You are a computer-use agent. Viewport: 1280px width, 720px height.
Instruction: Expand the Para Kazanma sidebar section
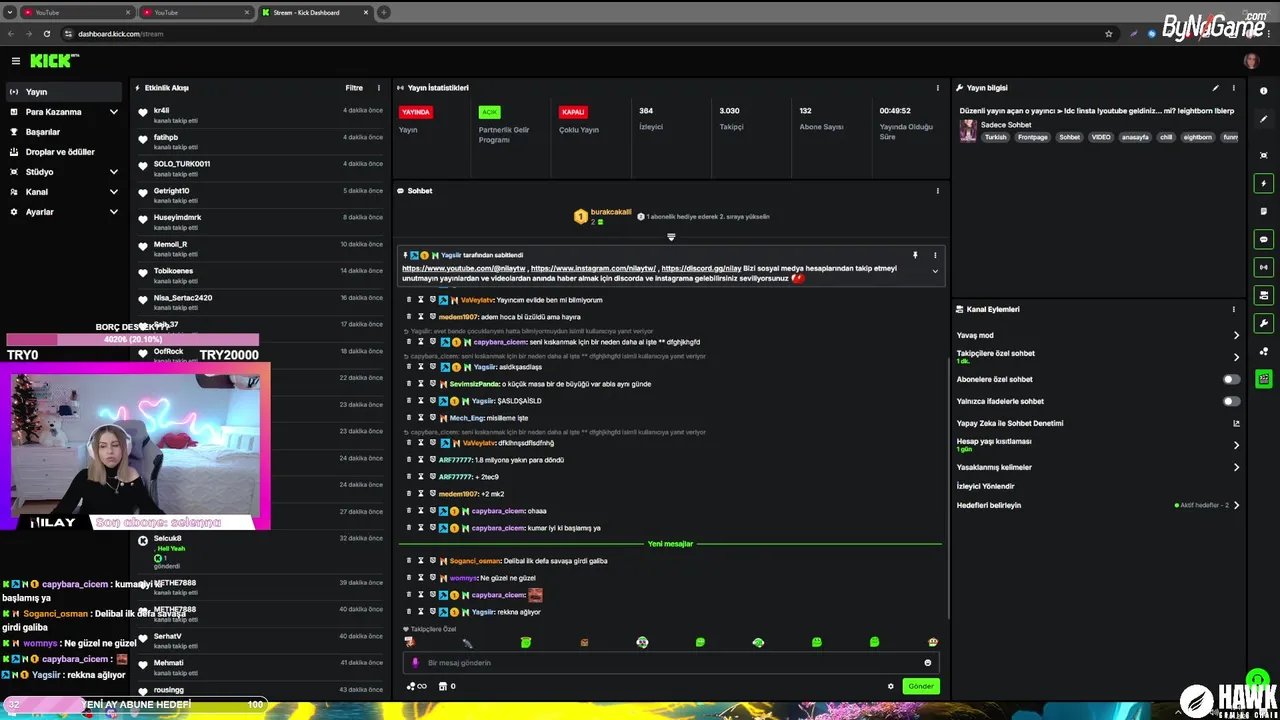[x=64, y=112]
